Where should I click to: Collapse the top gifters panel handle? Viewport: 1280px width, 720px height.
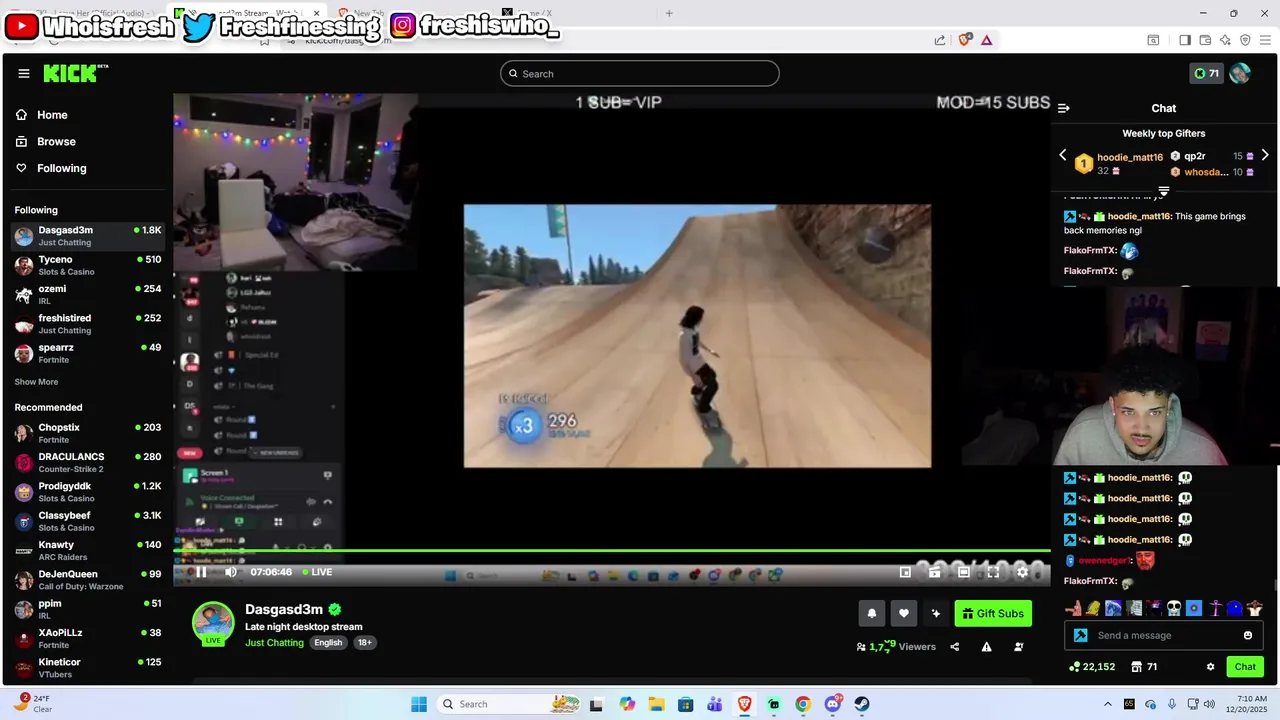tap(1164, 191)
